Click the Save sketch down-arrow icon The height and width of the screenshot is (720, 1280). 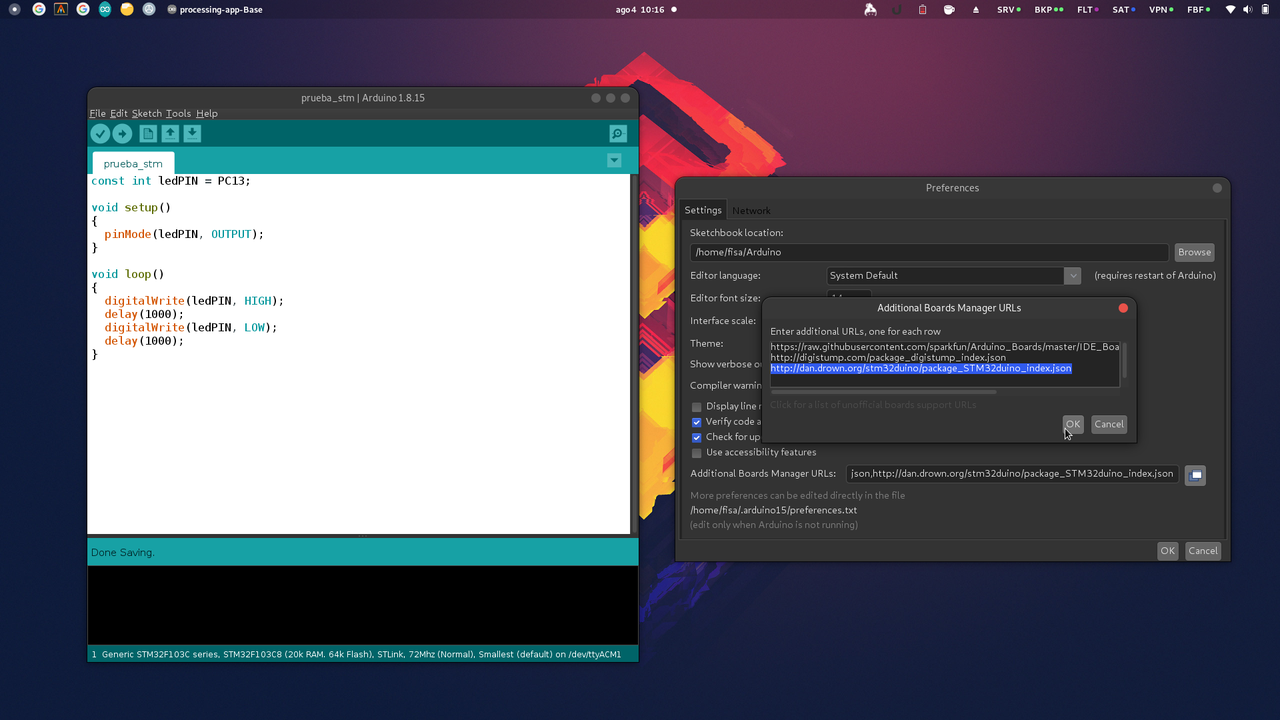192,133
